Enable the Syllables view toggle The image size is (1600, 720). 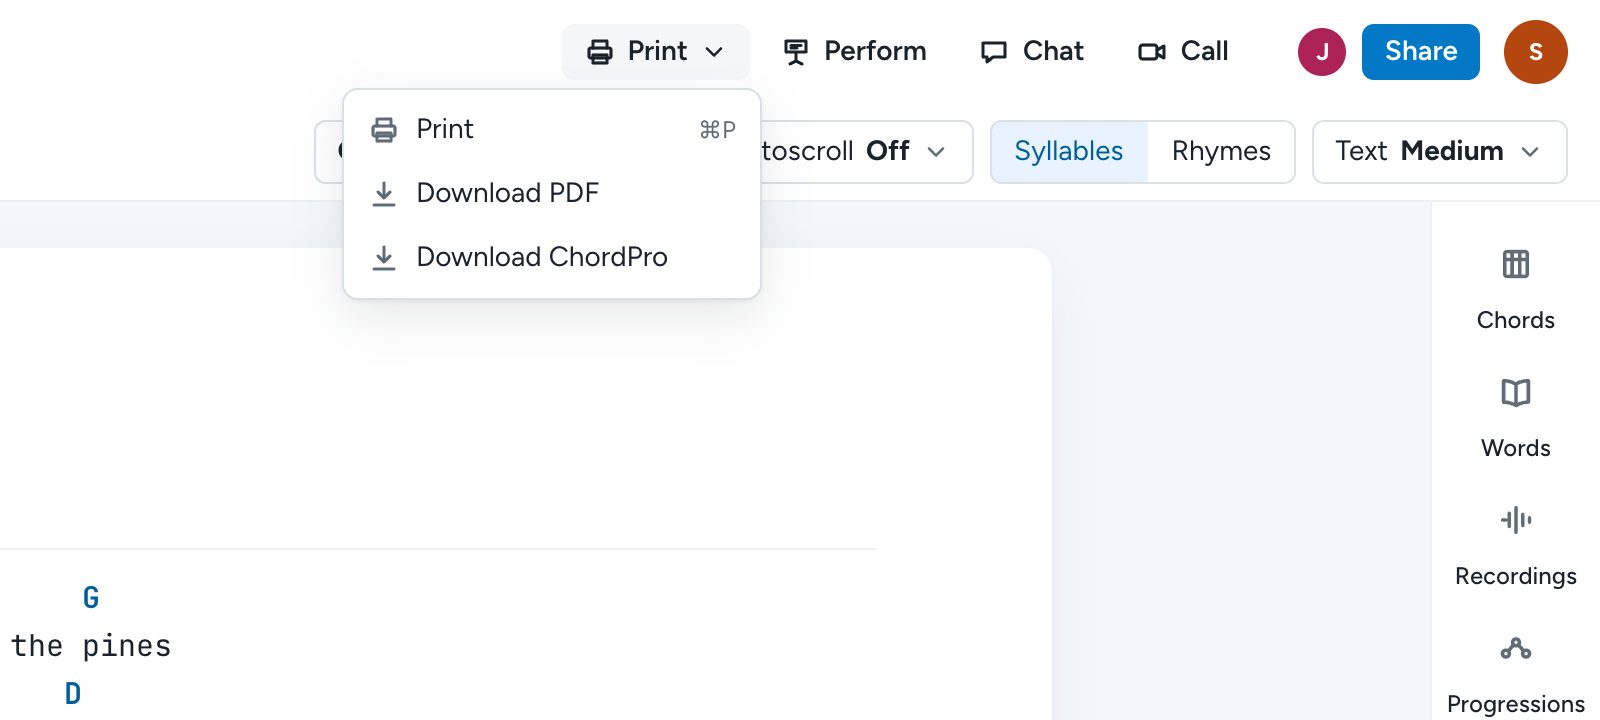[1069, 152]
